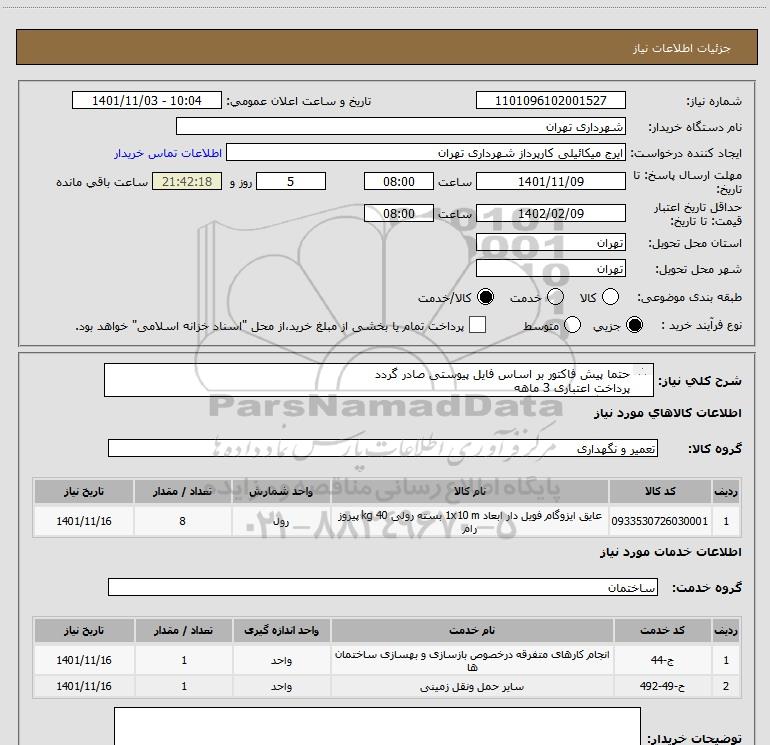Click service code ج-44
The width and height of the screenshot is (770, 745).
click(x=662, y=660)
